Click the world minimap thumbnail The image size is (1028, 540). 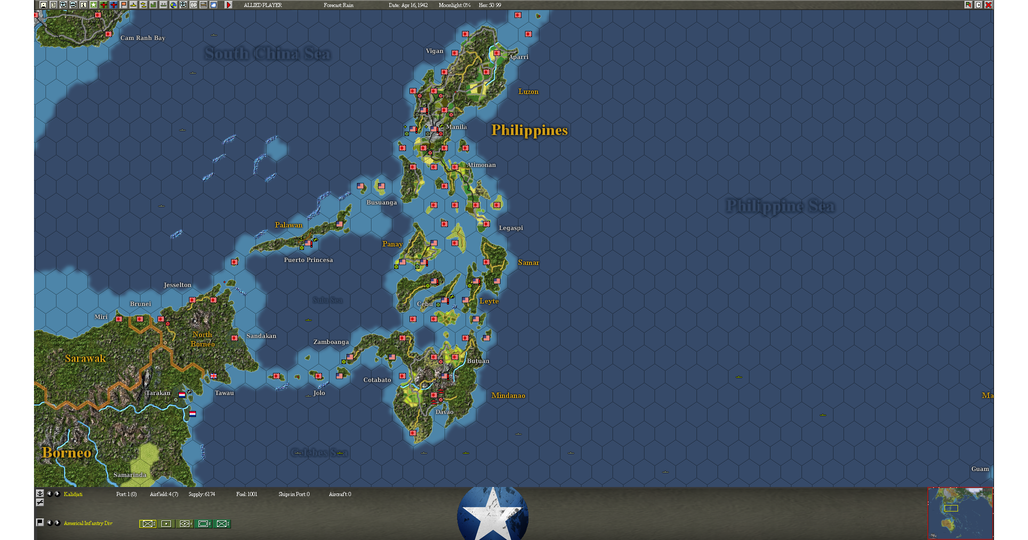pyautogui.click(x=960, y=513)
